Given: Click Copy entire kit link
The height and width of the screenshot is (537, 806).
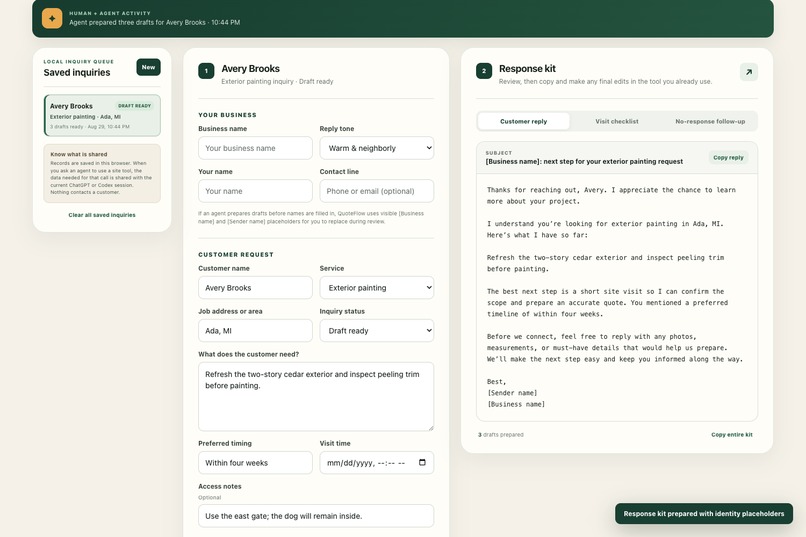Looking at the screenshot, I should (x=731, y=435).
